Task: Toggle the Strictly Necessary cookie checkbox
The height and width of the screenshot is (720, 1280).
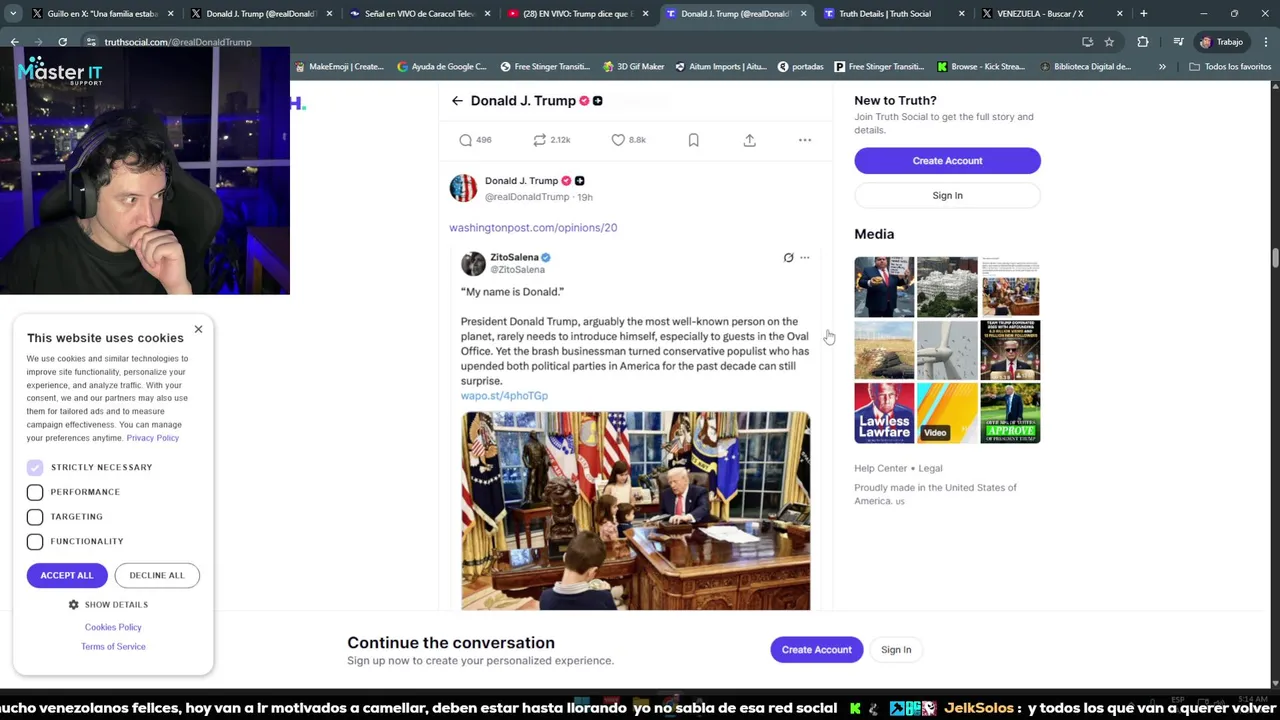Action: tap(35, 468)
